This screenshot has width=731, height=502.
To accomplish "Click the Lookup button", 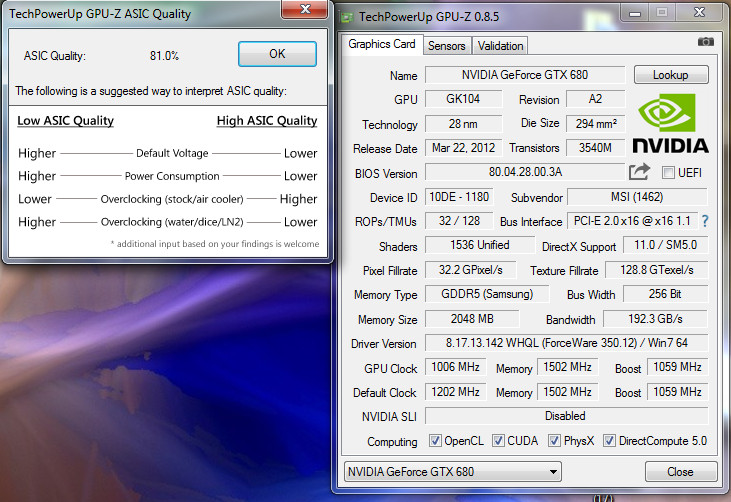I will coord(671,75).
